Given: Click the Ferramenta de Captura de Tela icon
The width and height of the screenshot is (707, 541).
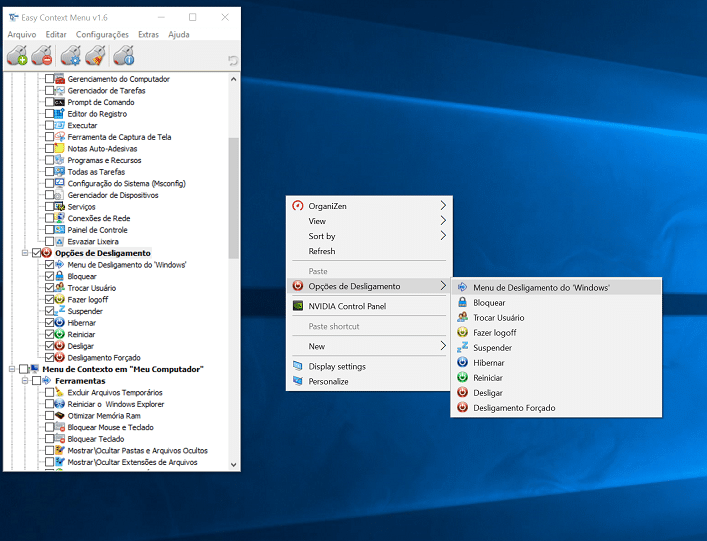Looking at the screenshot, I should pyautogui.click(x=60, y=137).
